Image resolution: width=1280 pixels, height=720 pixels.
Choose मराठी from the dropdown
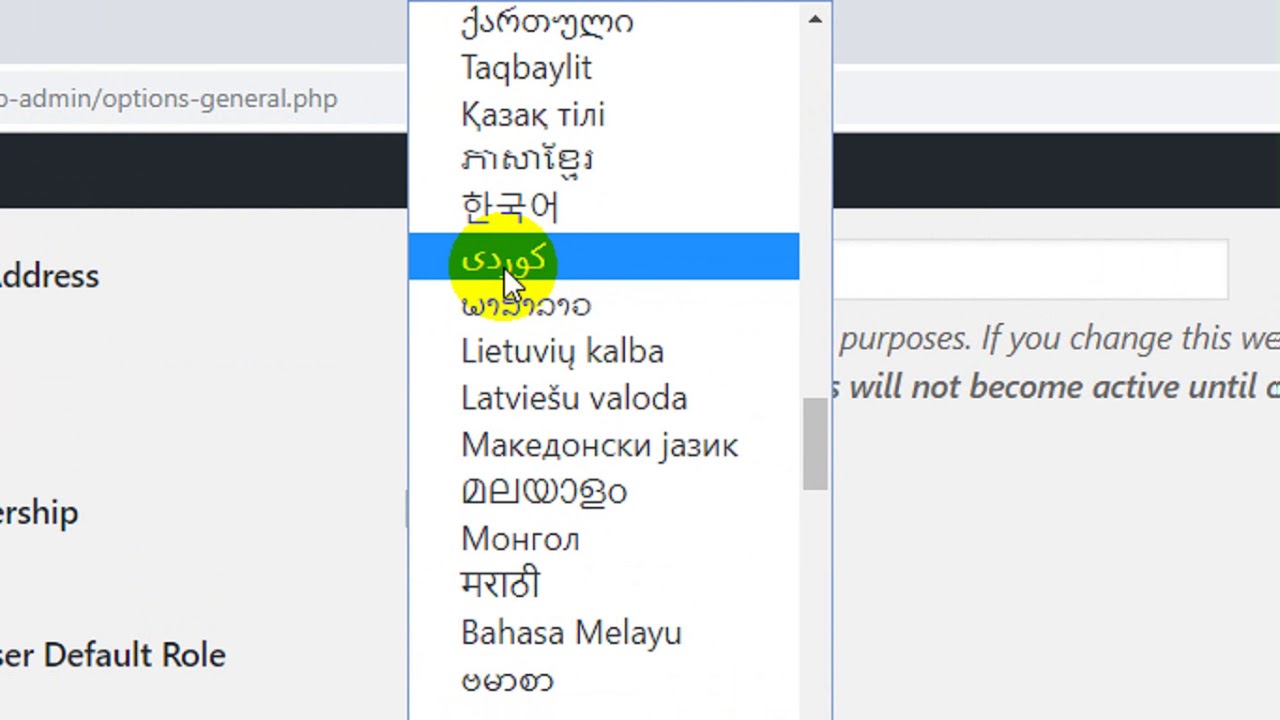point(500,585)
